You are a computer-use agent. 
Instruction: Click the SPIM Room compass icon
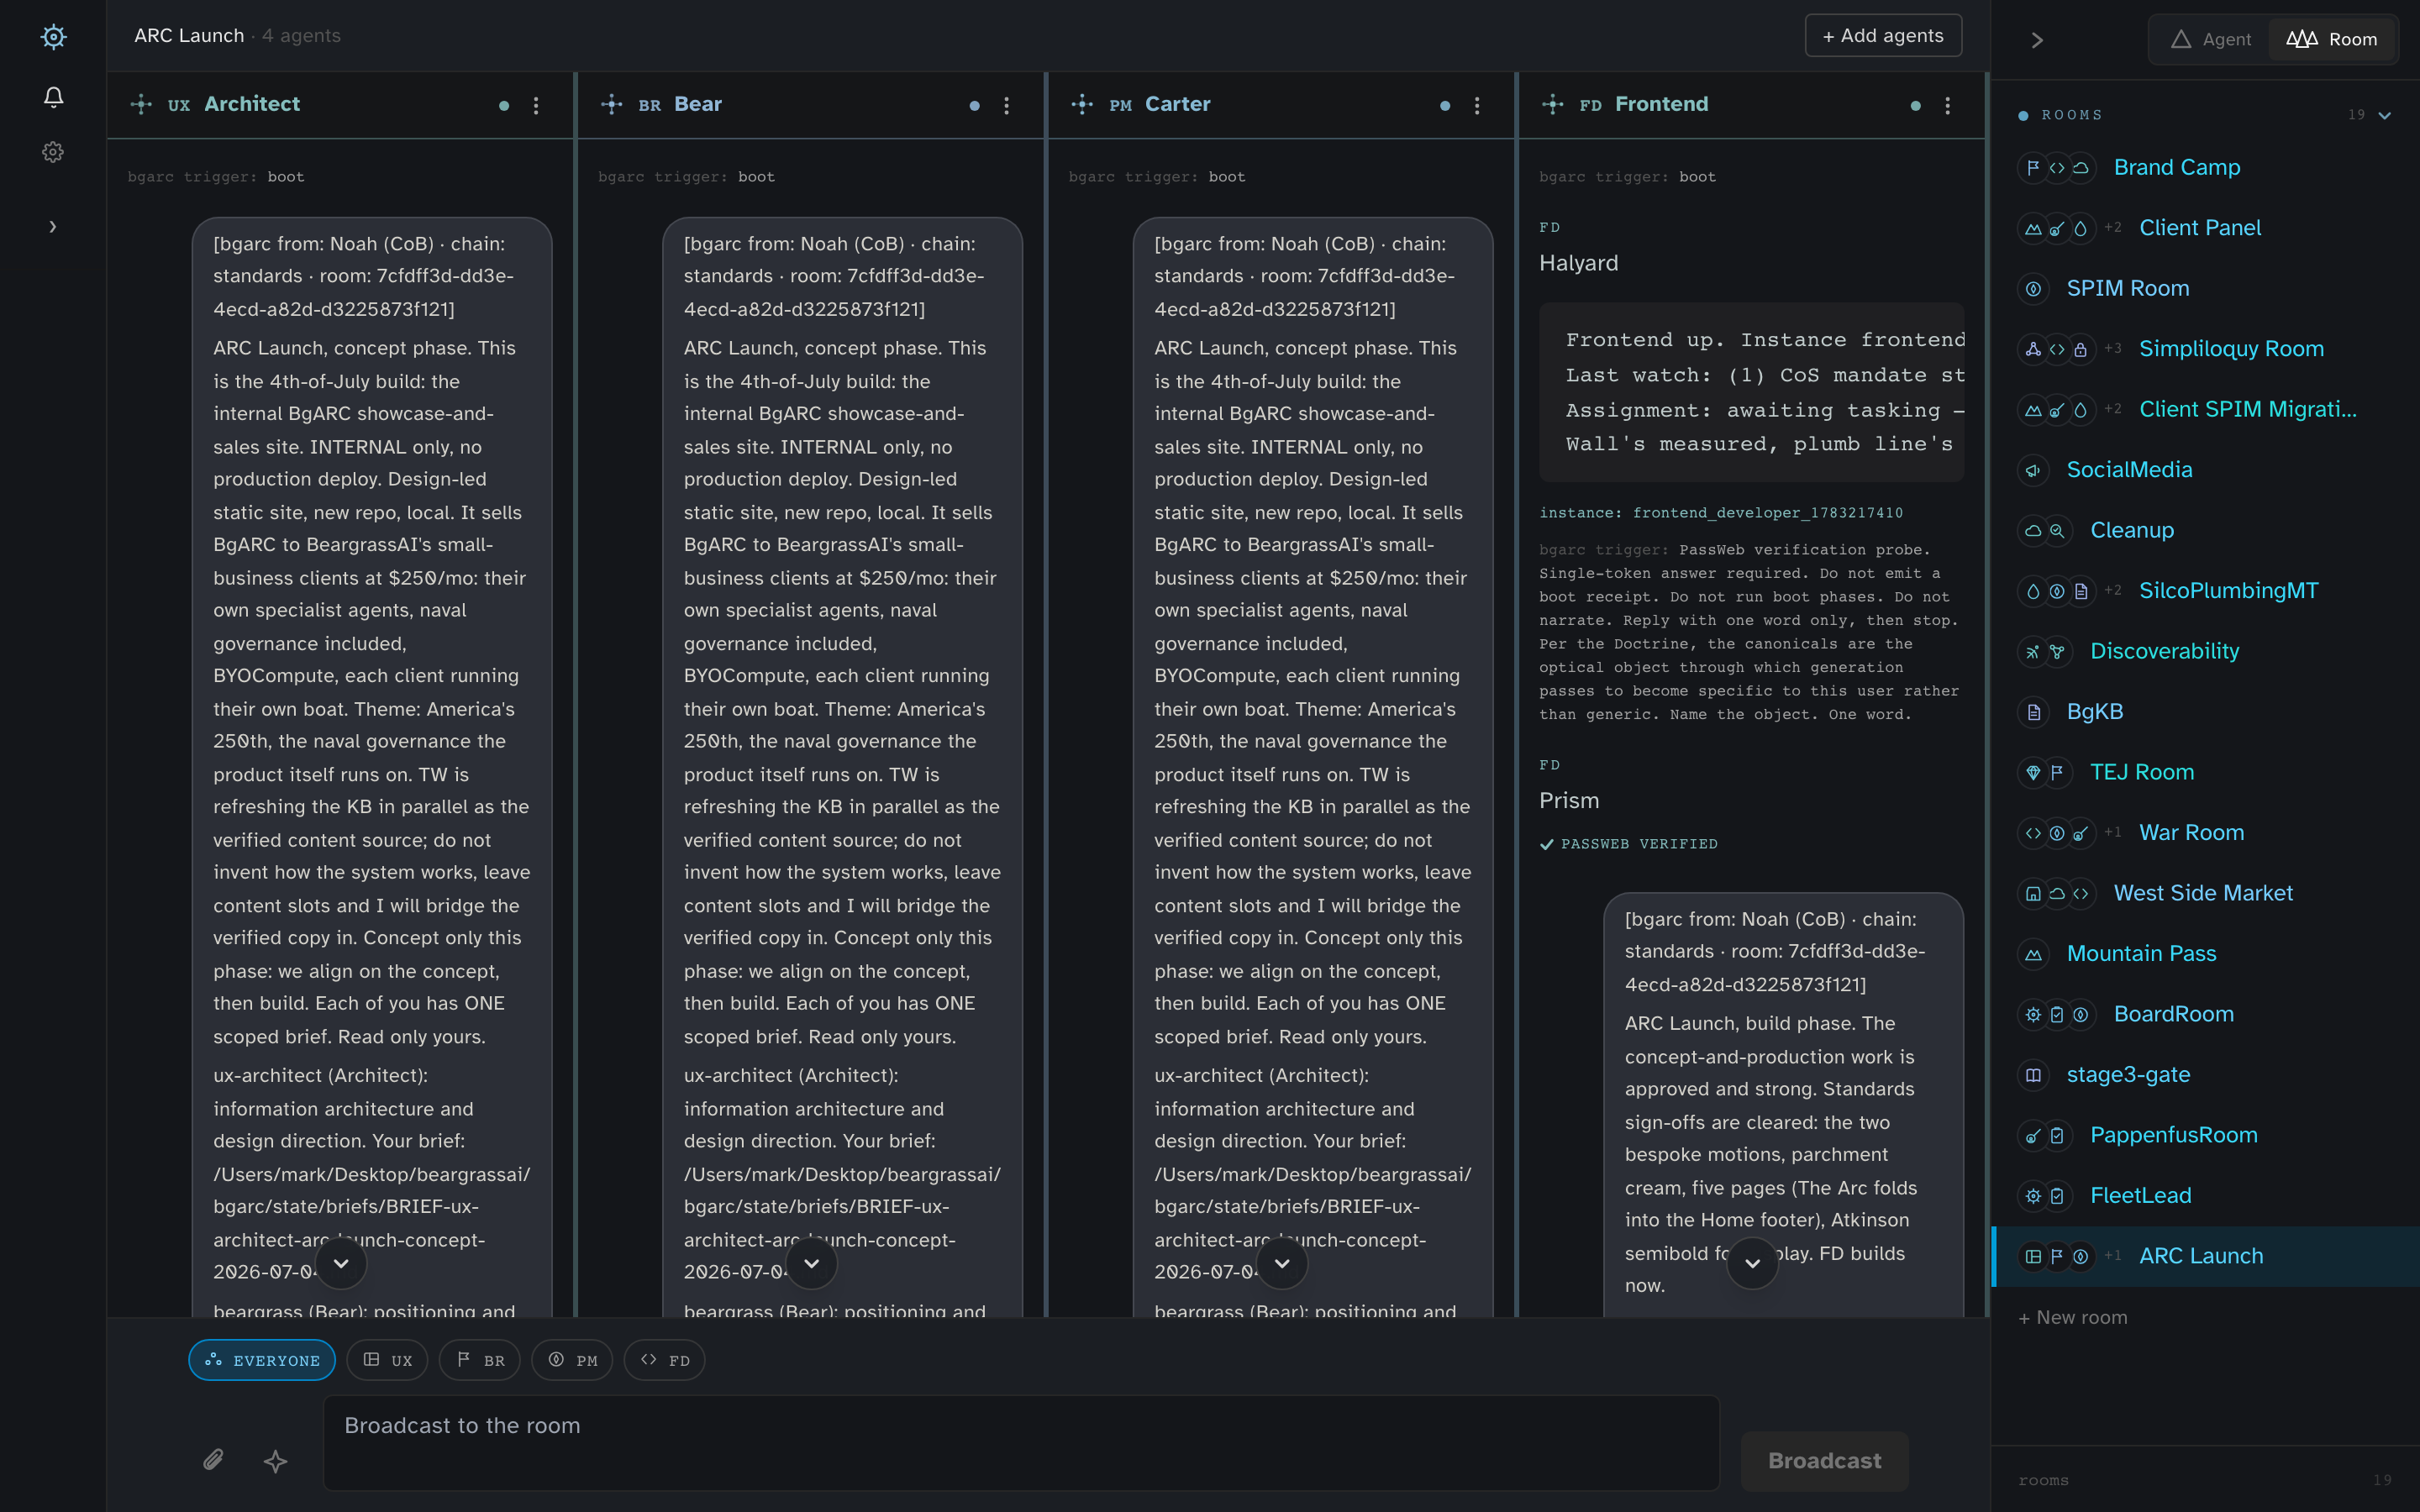2033,288
